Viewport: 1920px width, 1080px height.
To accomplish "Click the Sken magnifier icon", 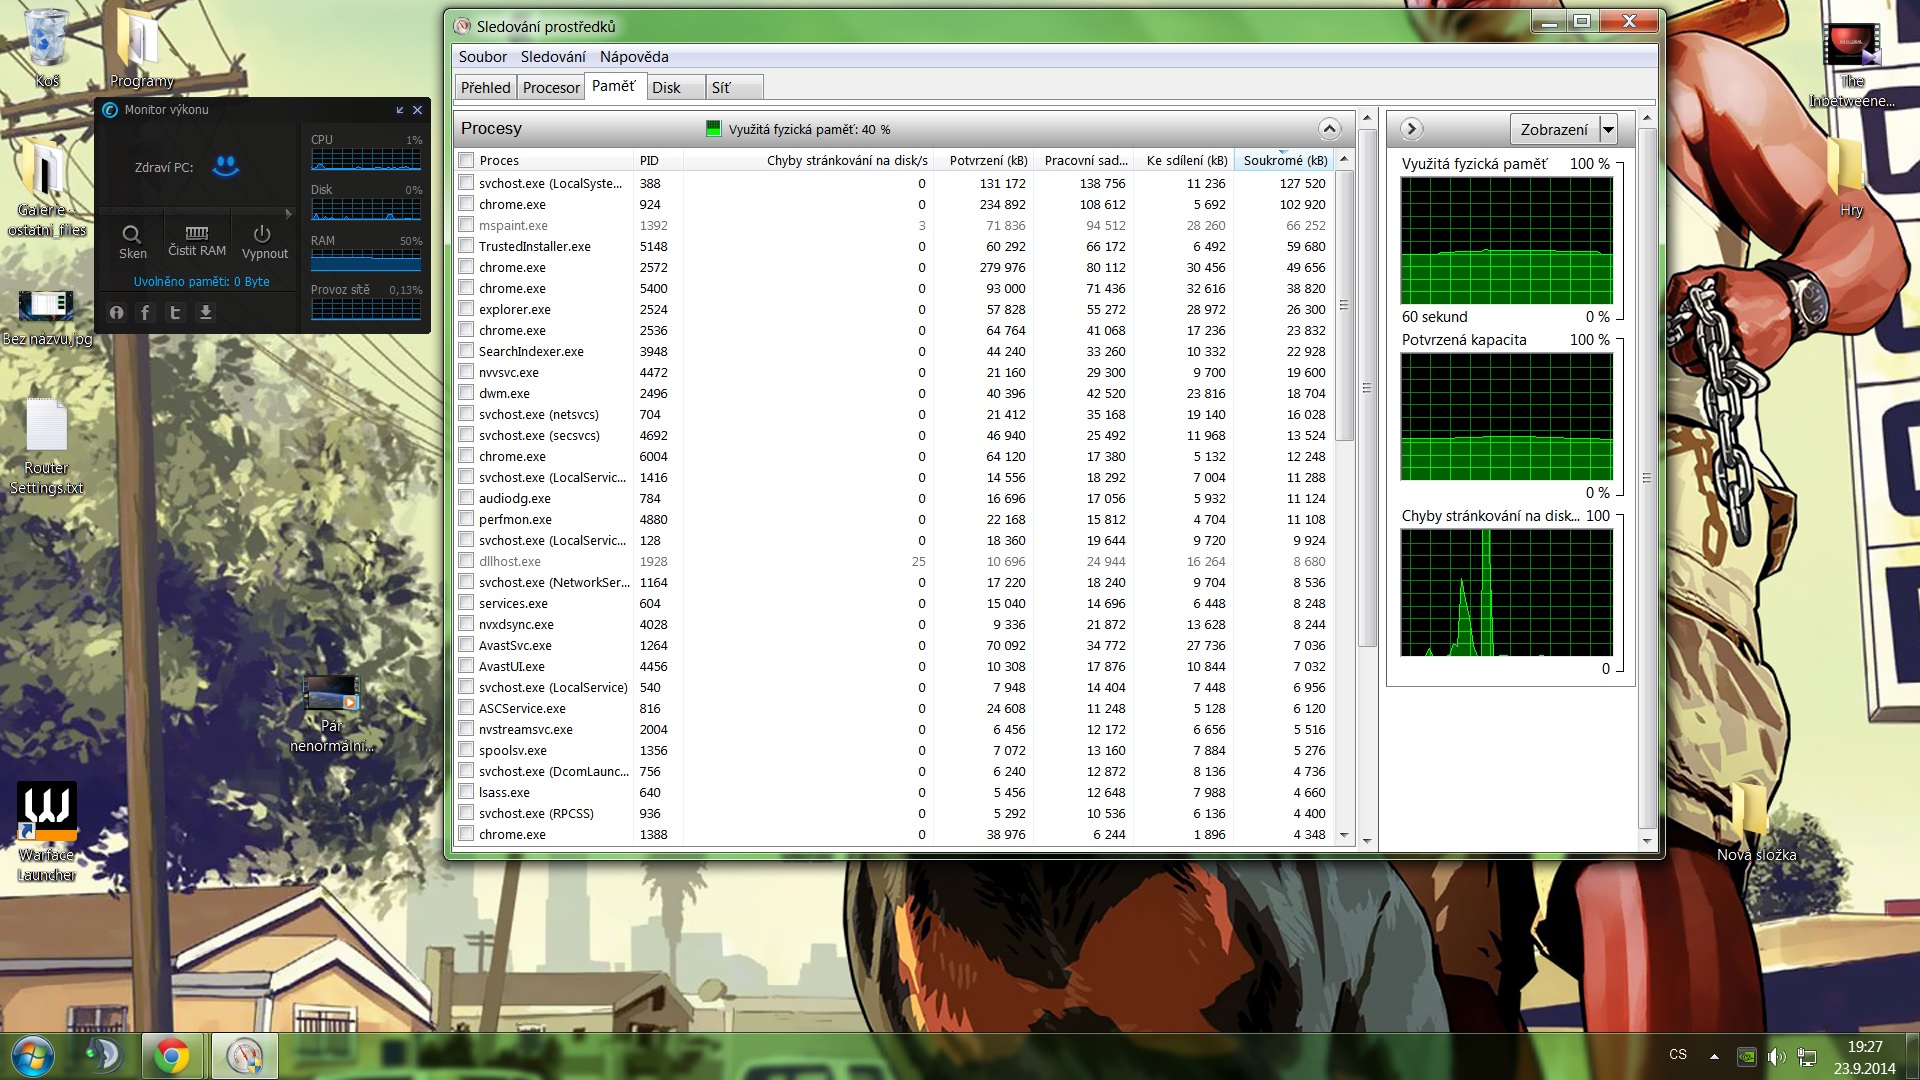I will coord(132,236).
